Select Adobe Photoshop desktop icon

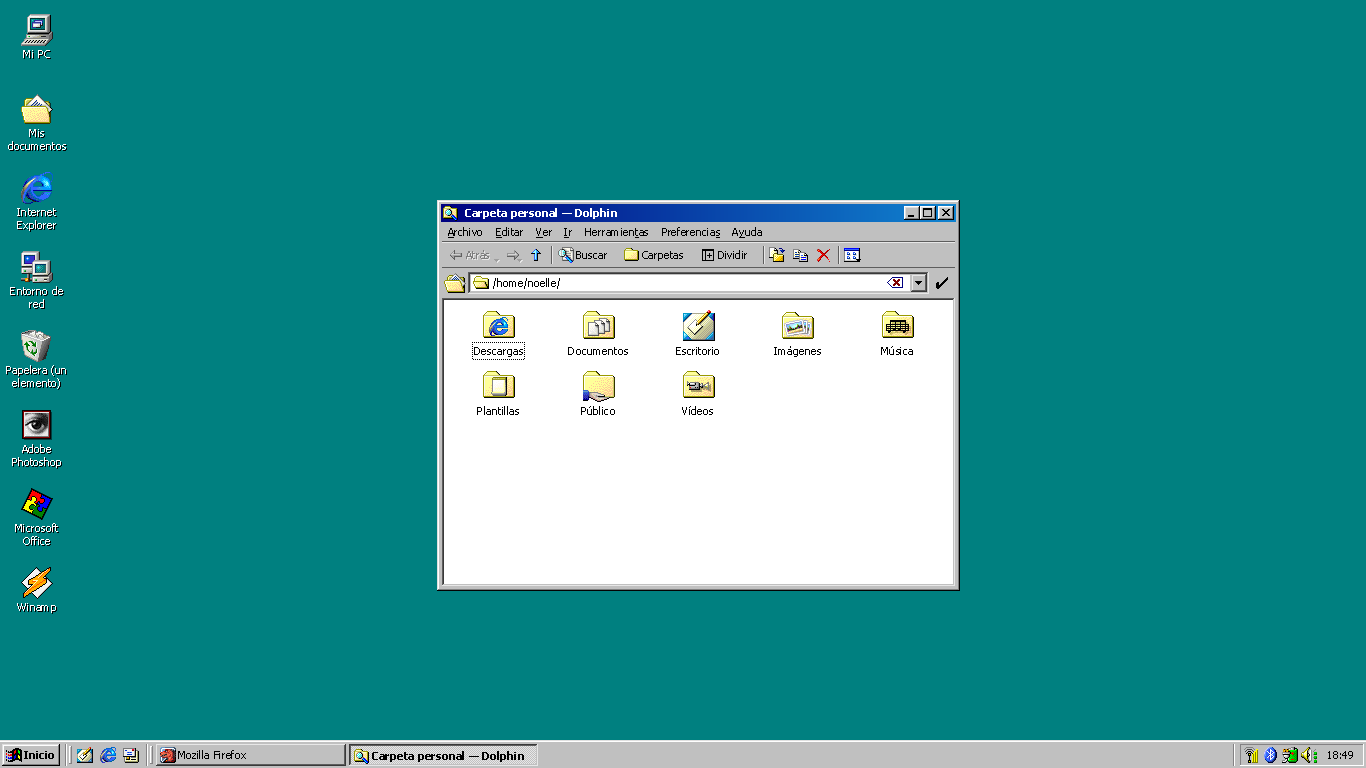pos(37,440)
